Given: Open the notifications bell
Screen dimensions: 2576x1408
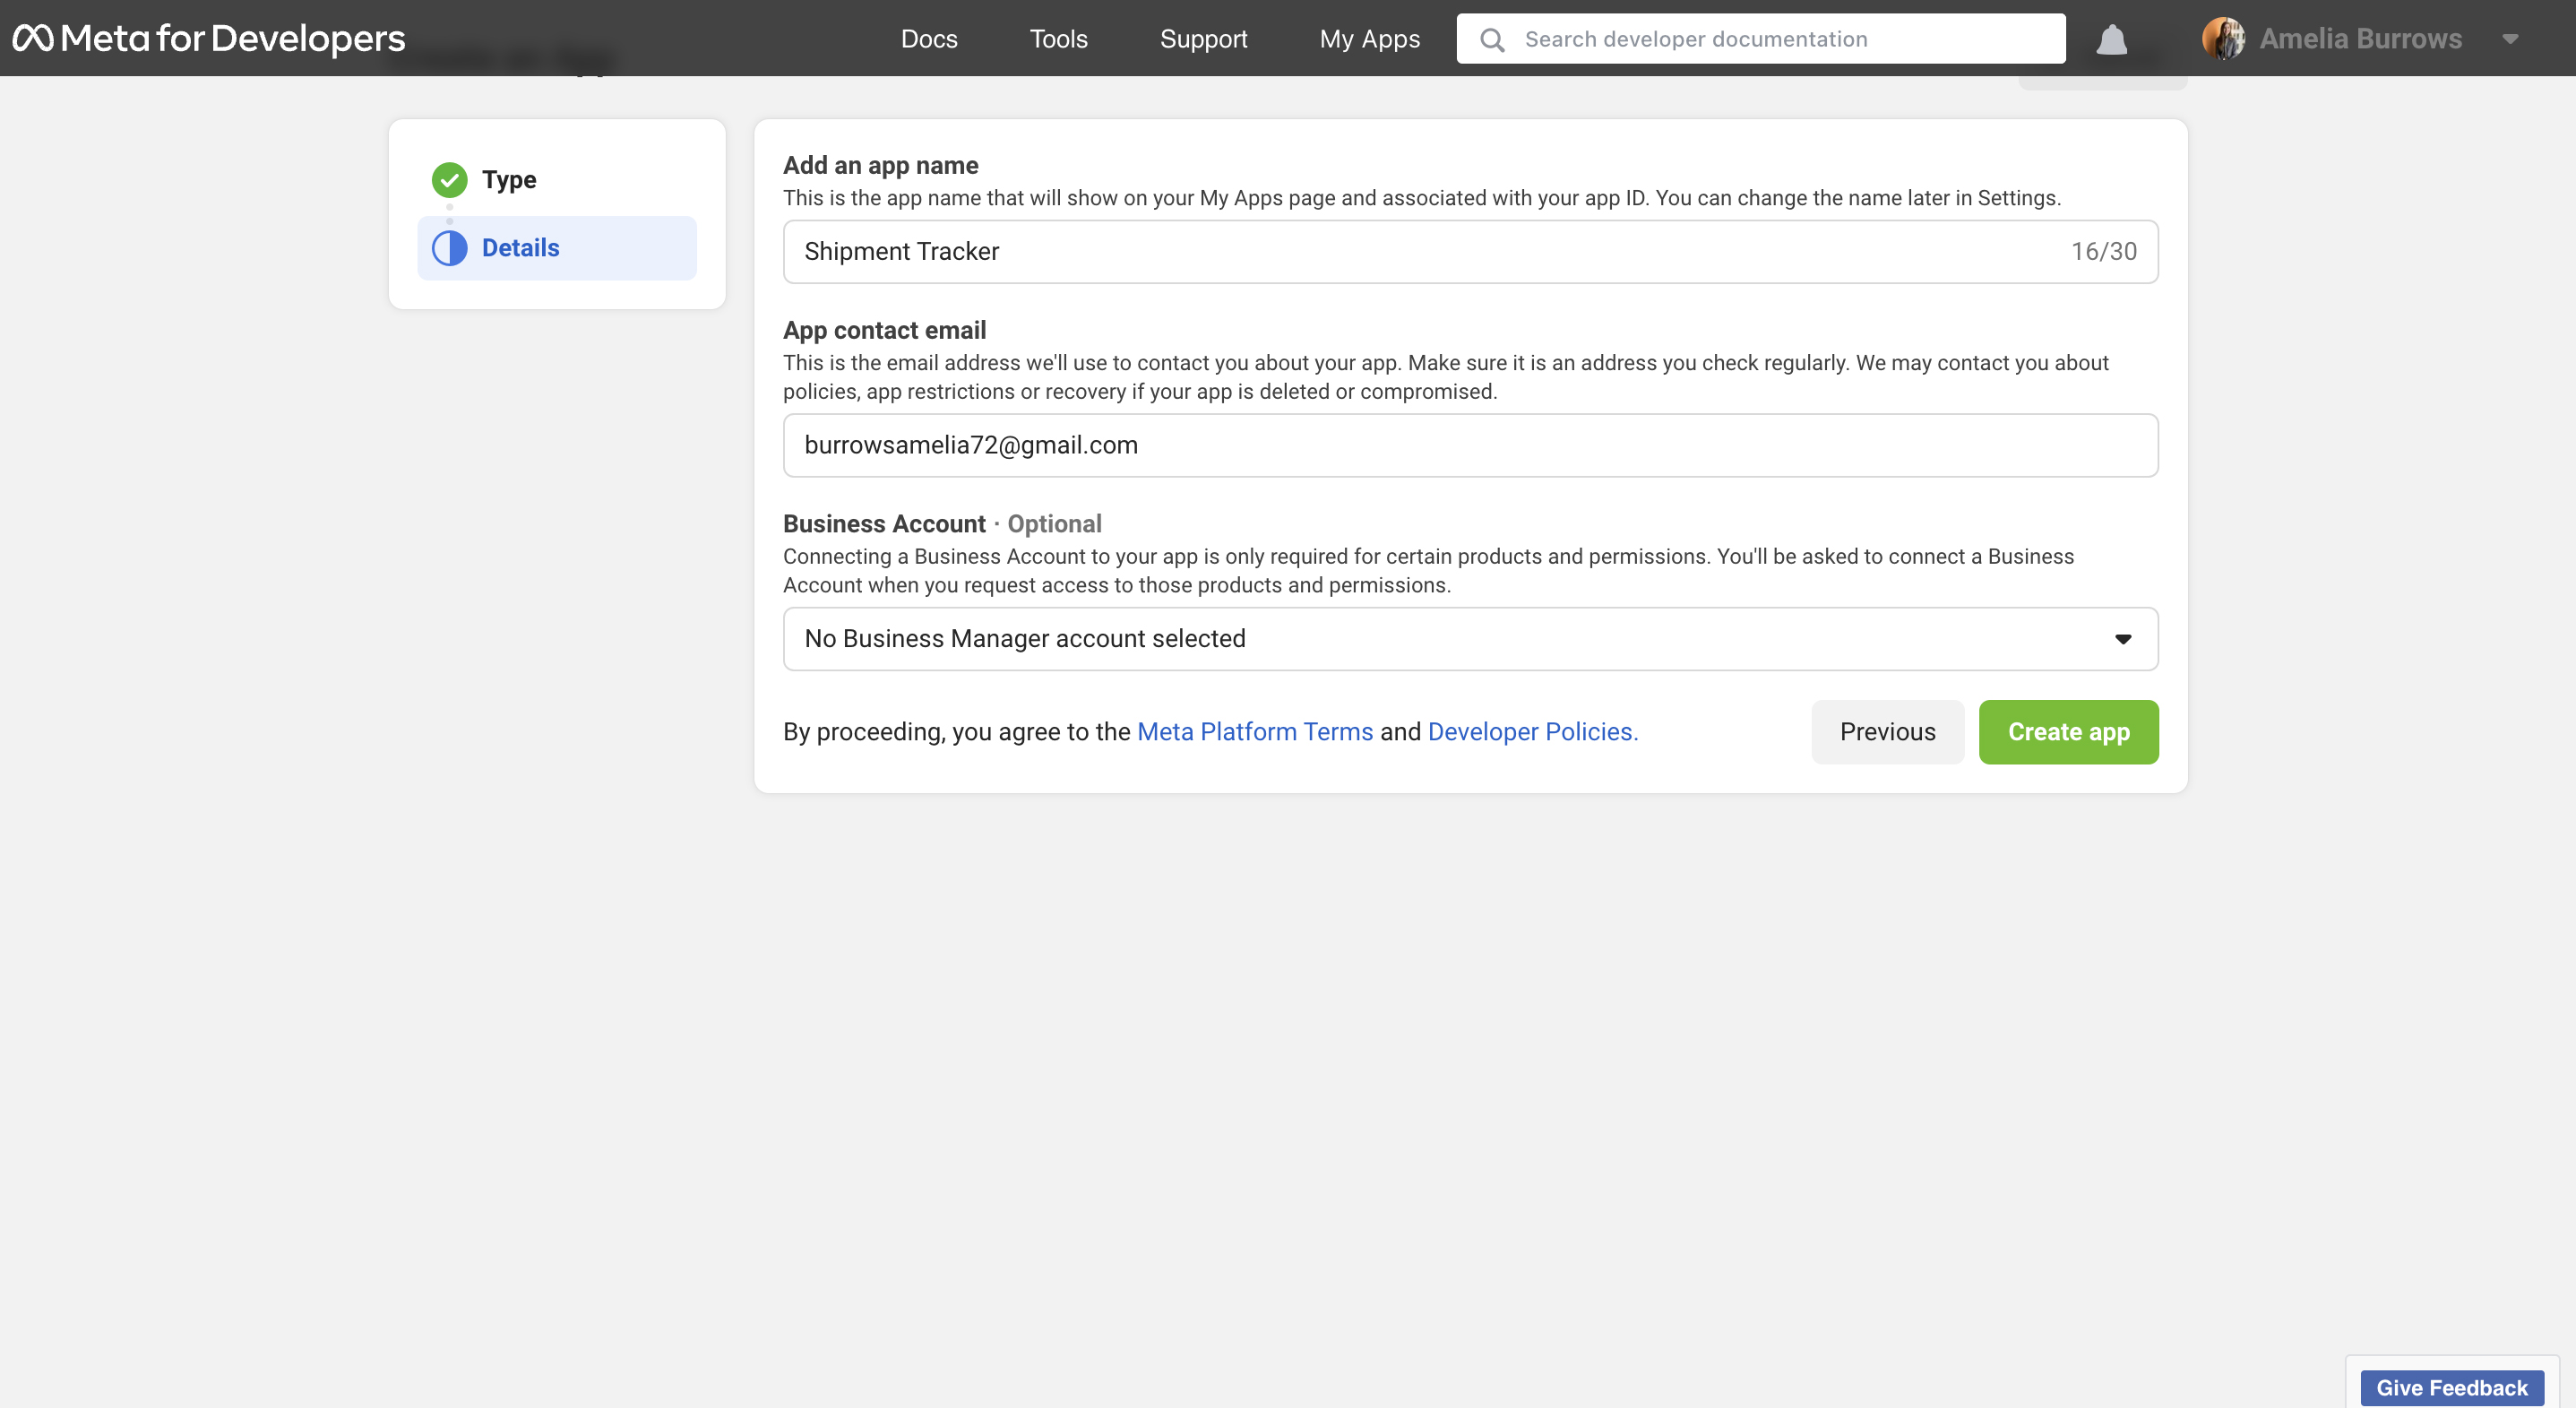Looking at the screenshot, I should pos(2111,39).
